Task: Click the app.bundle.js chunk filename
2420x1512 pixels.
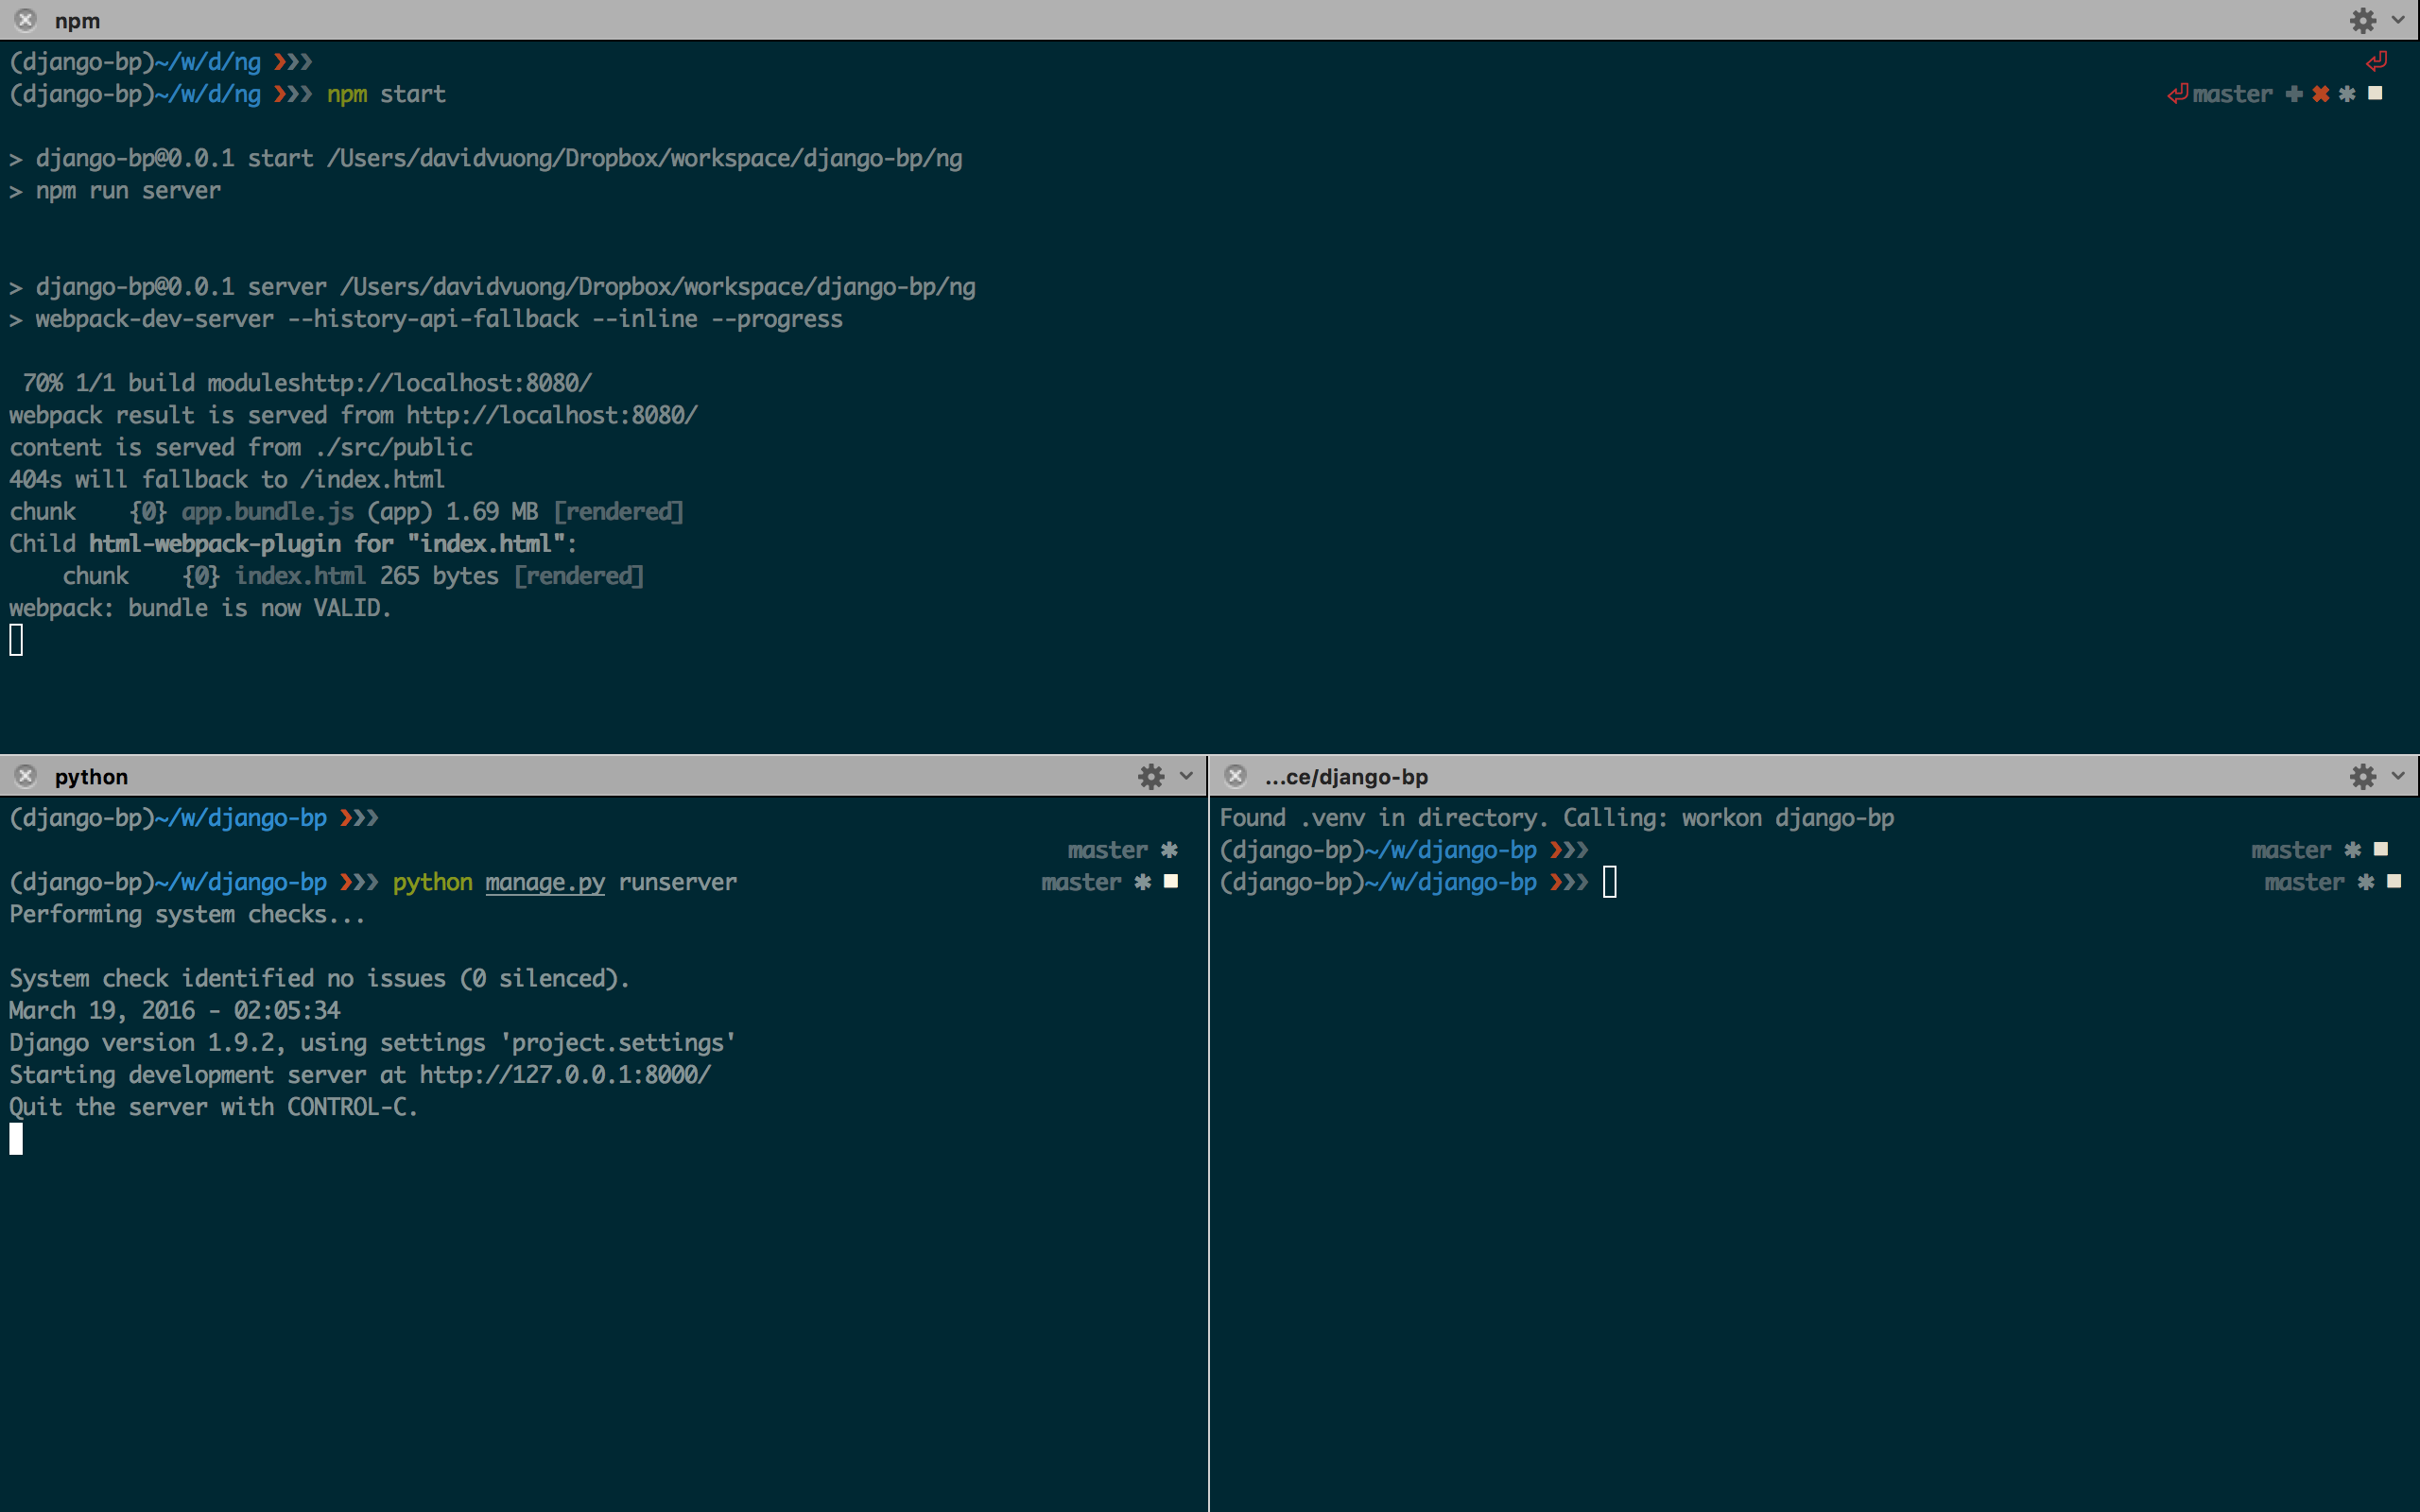Action: 267,512
